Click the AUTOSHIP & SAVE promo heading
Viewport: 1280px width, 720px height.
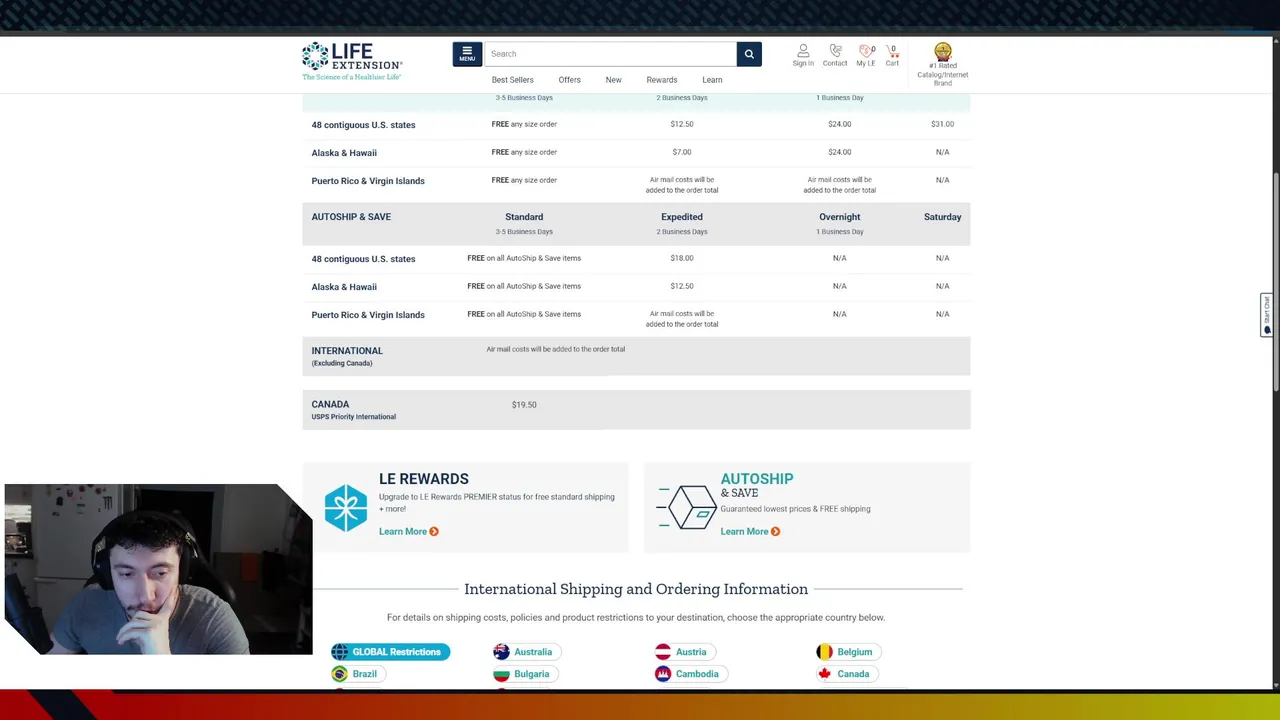click(x=757, y=485)
